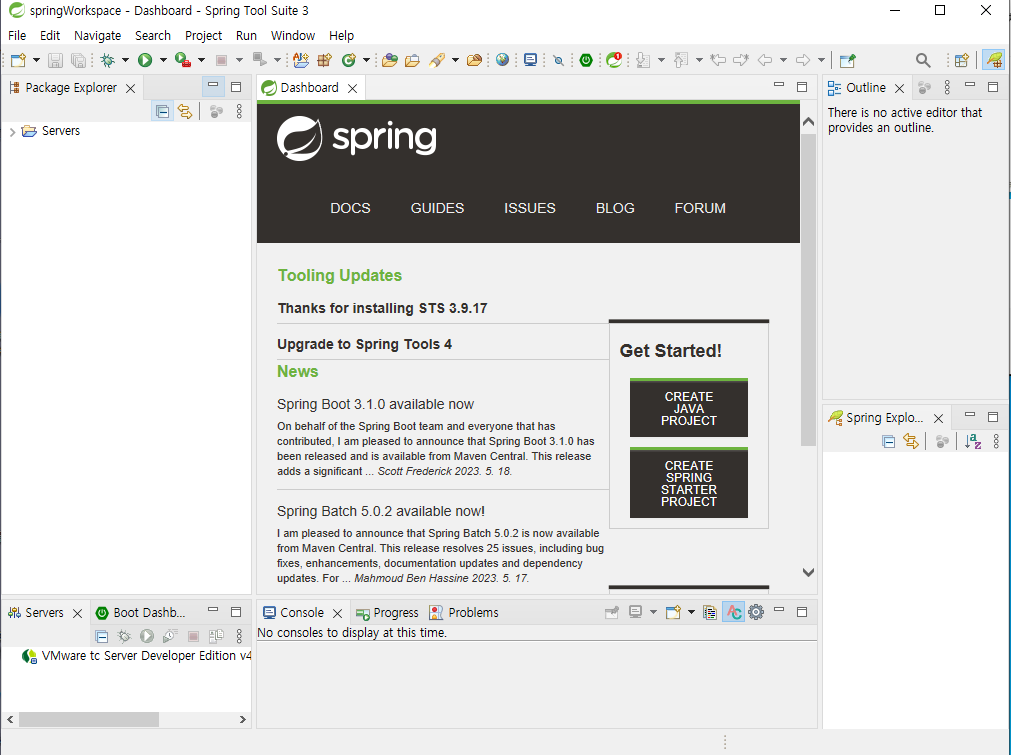The image size is (1011, 755).
Task: Open the Help menu
Action: tap(341, 35)
